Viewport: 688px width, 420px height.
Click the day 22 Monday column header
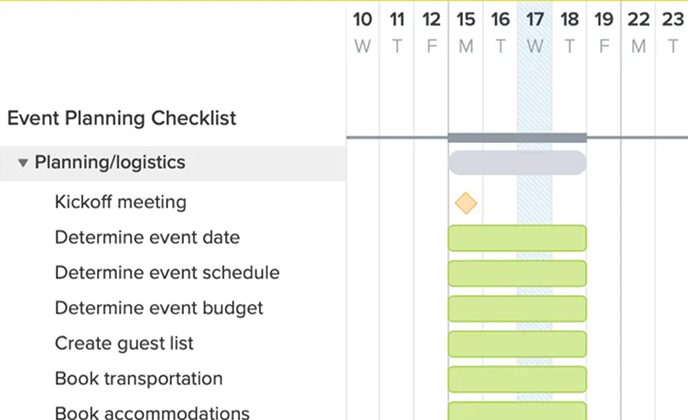(x=638, y=31)
